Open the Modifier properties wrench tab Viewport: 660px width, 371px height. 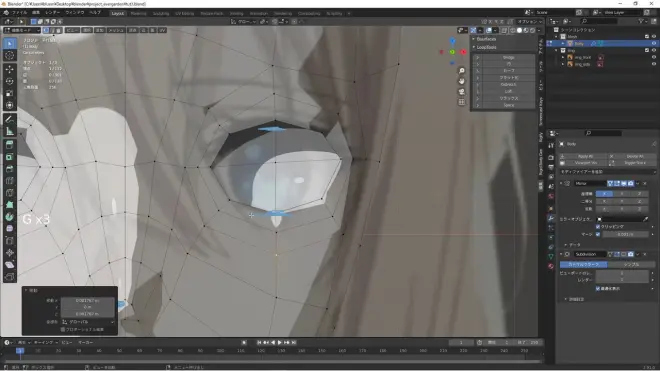click(x=551, y=218)
